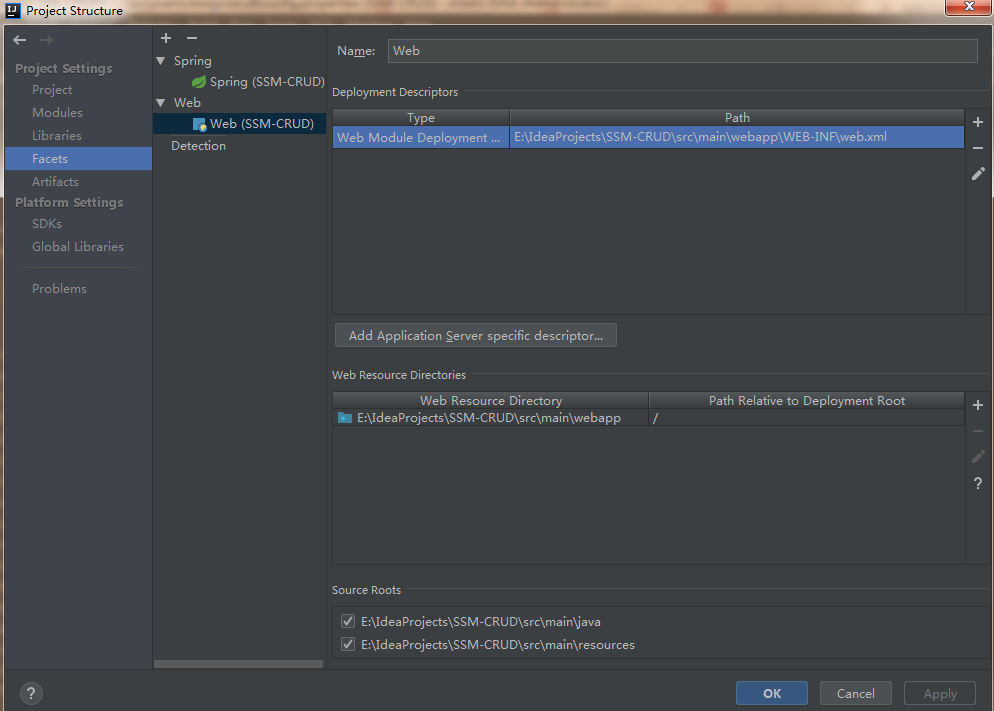Click the IntelliJ icon in title bar
The image size is (994, 711).
pyautogui.click(x=13, y=10)
